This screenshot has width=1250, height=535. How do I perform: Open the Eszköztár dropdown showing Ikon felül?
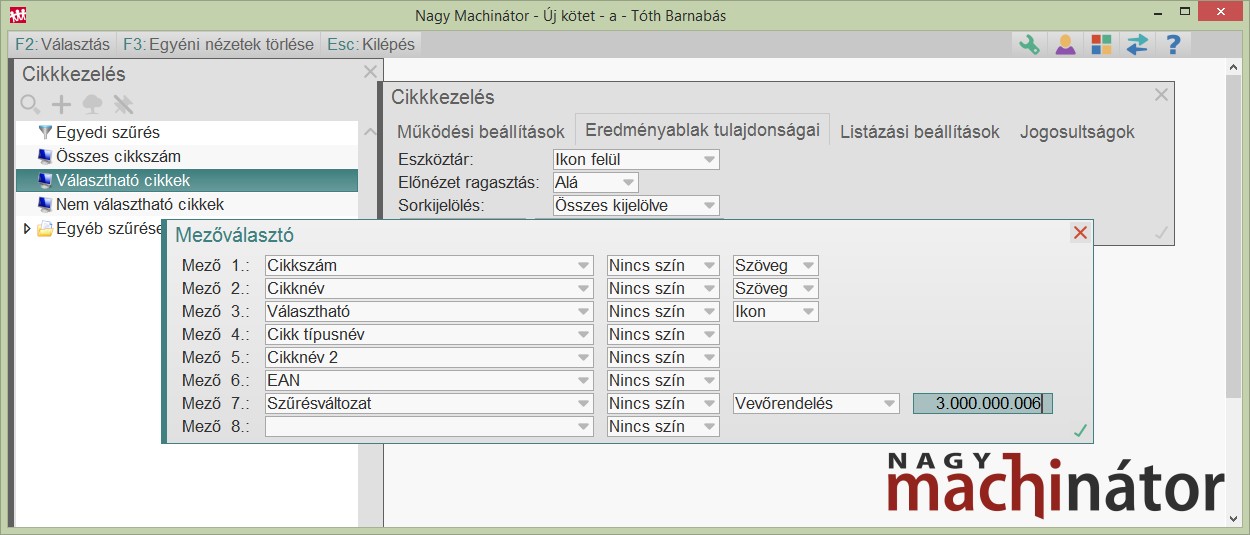tap(636, 159)
